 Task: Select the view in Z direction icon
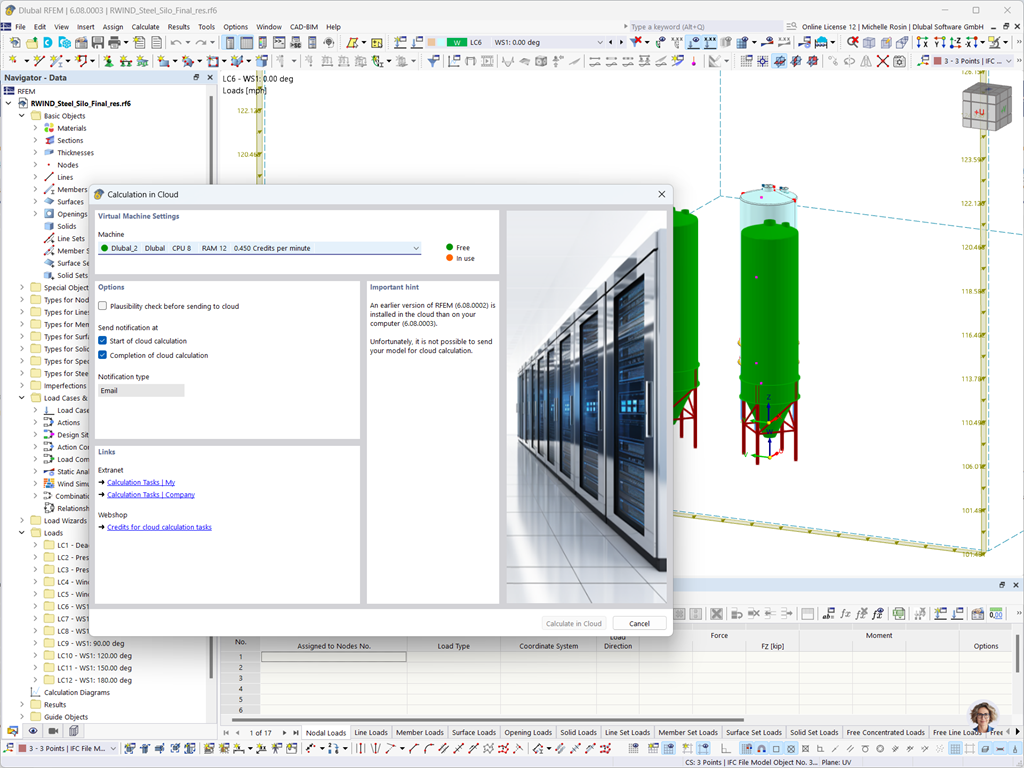(955, 42)
